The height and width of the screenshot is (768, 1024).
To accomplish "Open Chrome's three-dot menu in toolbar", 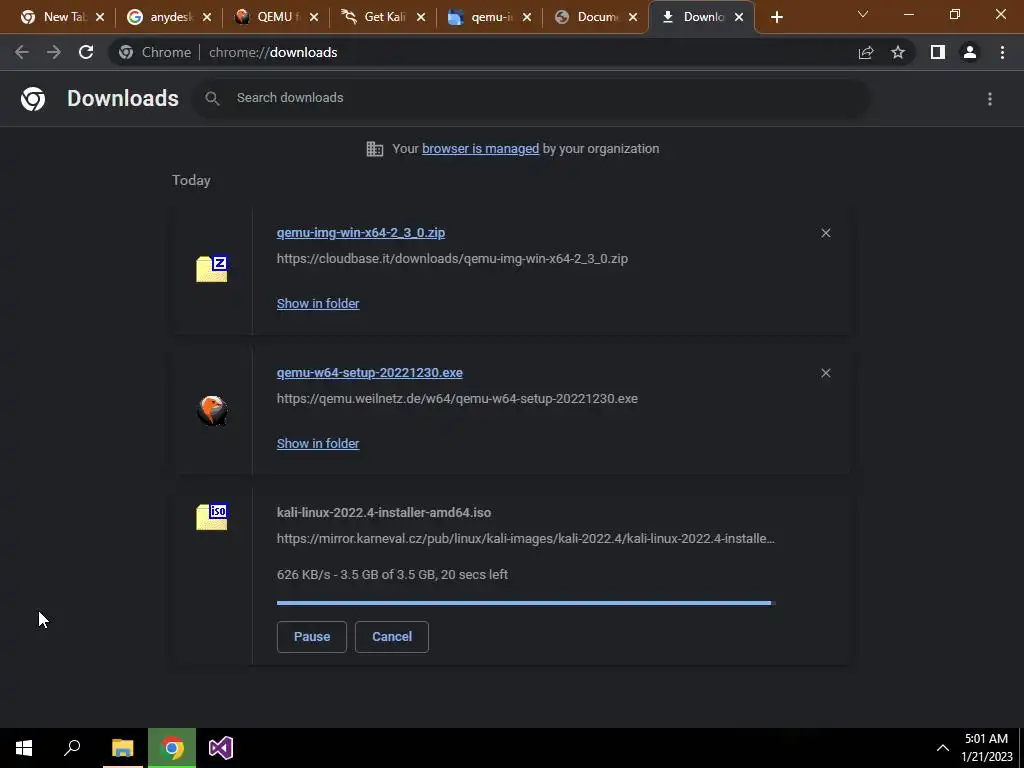I will [x=1002, y=52].
